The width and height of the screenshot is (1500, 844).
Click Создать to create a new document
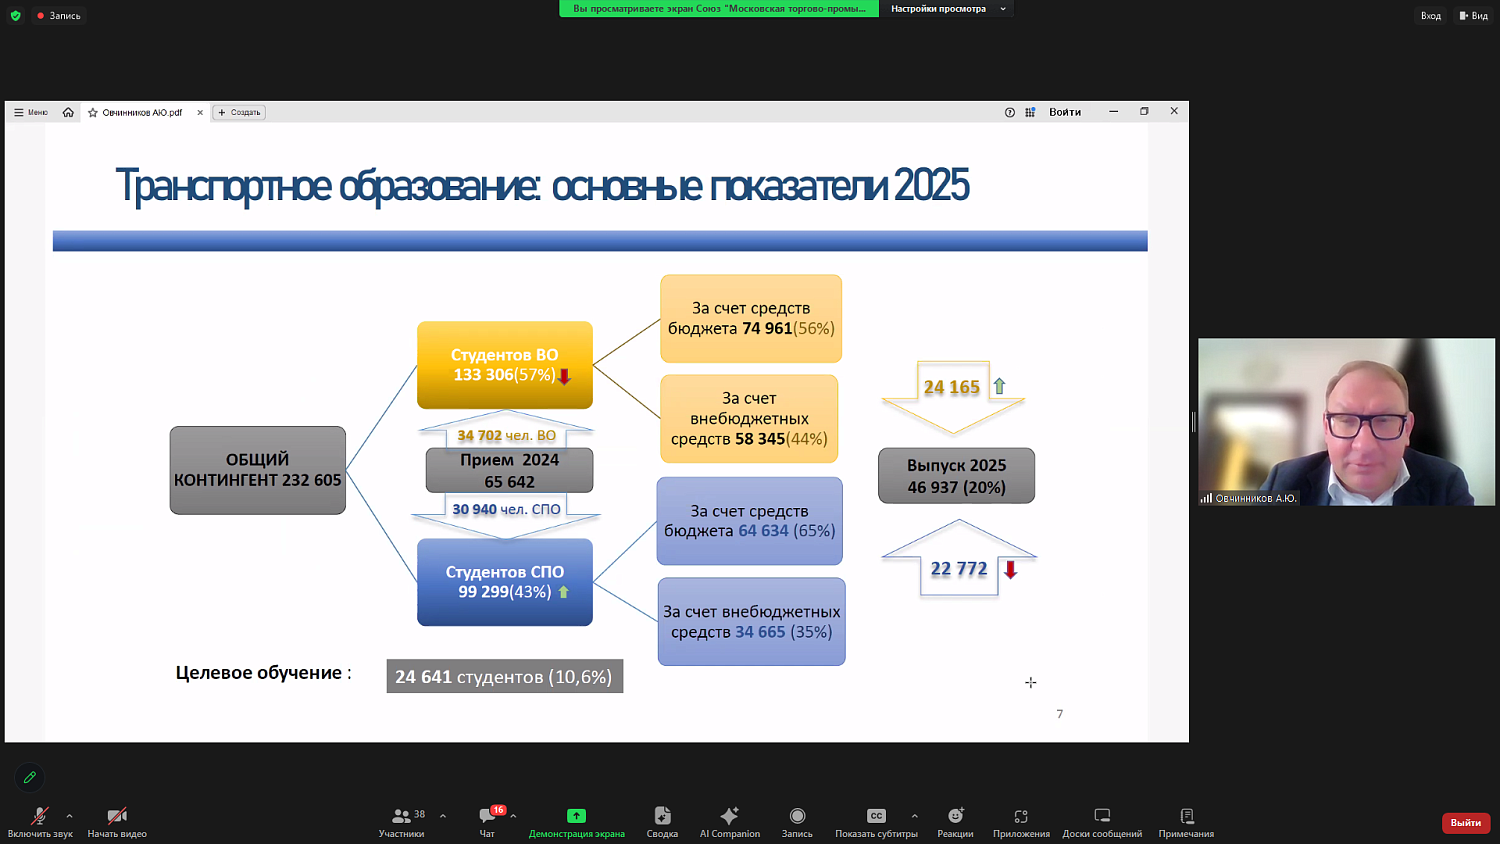238,112
